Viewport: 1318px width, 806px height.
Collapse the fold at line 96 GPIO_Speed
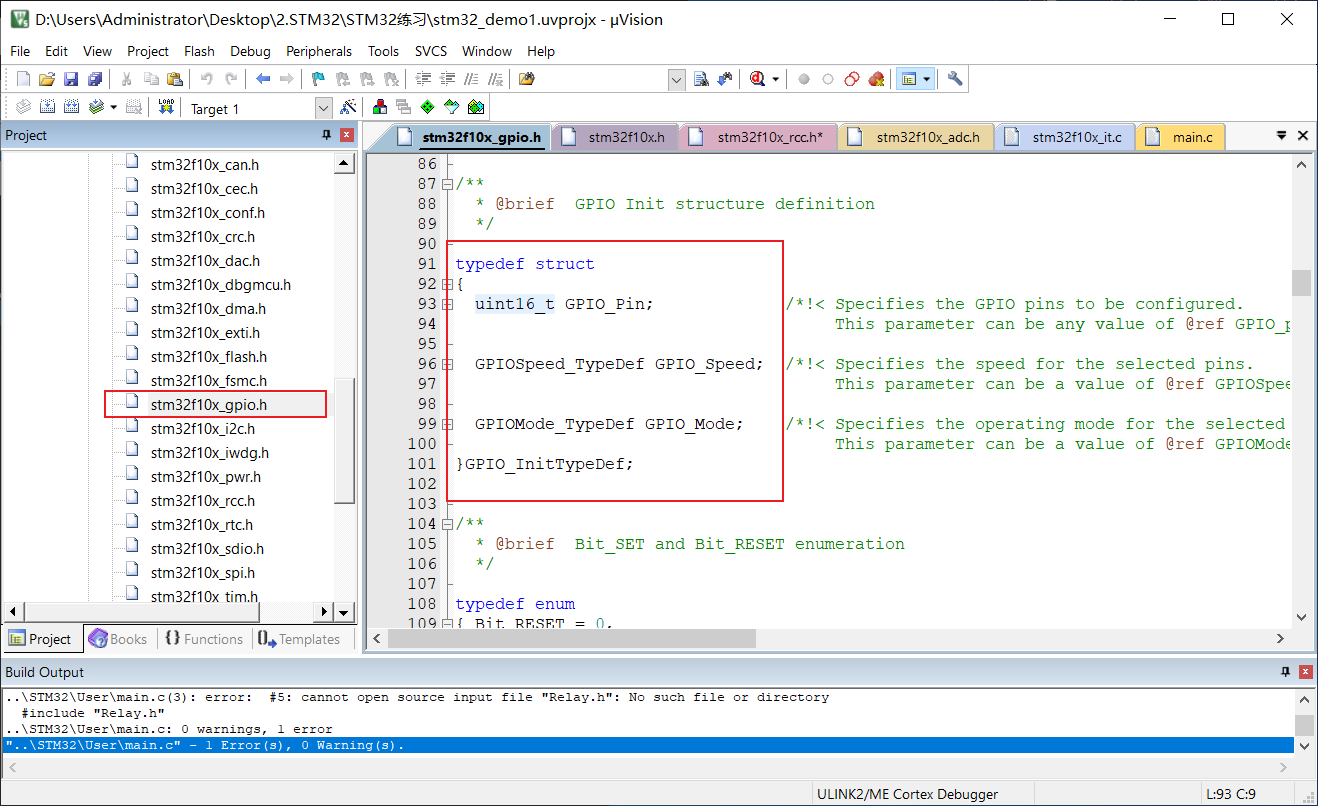[447, 364]
